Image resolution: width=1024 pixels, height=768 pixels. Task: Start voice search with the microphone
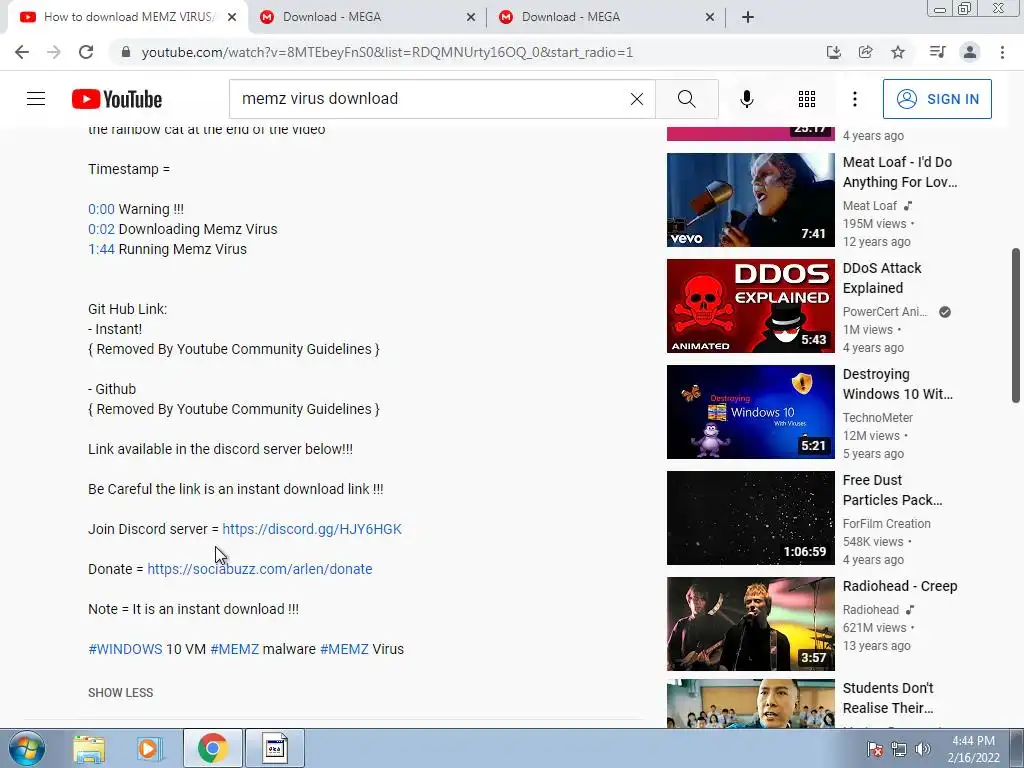click(x=746, y=99)
